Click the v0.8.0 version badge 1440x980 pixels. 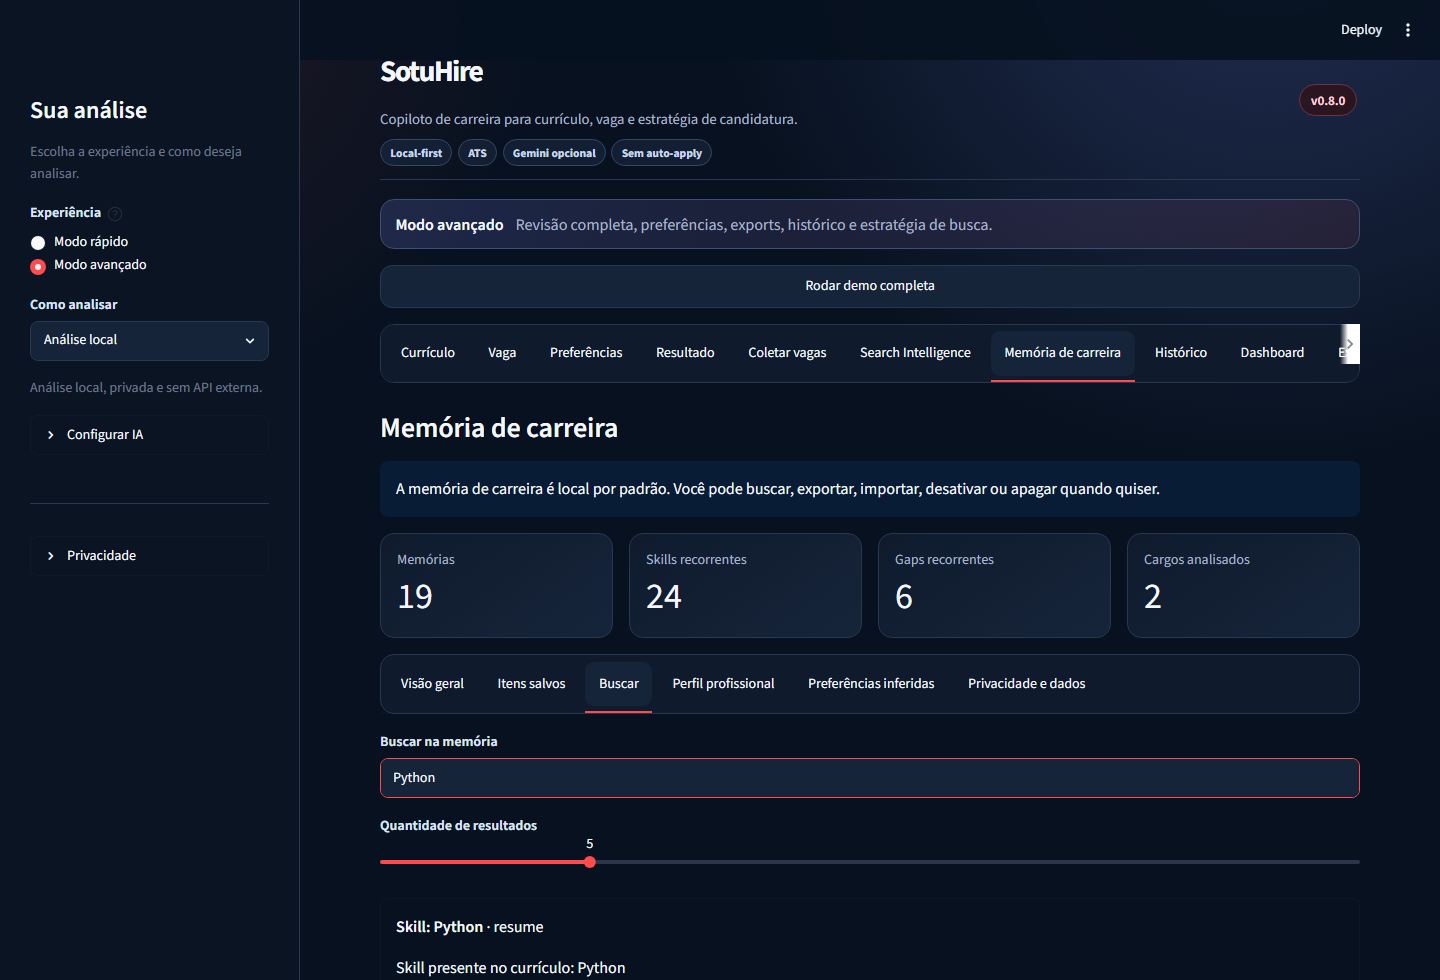tap(1328, 100)
